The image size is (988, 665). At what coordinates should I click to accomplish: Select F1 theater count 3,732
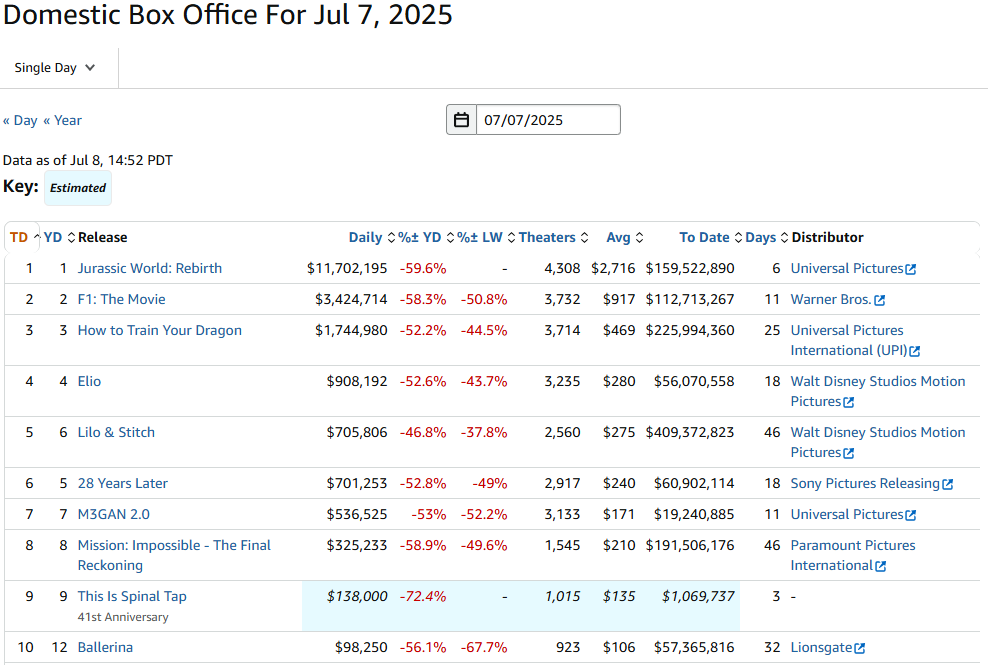(562, 299)
